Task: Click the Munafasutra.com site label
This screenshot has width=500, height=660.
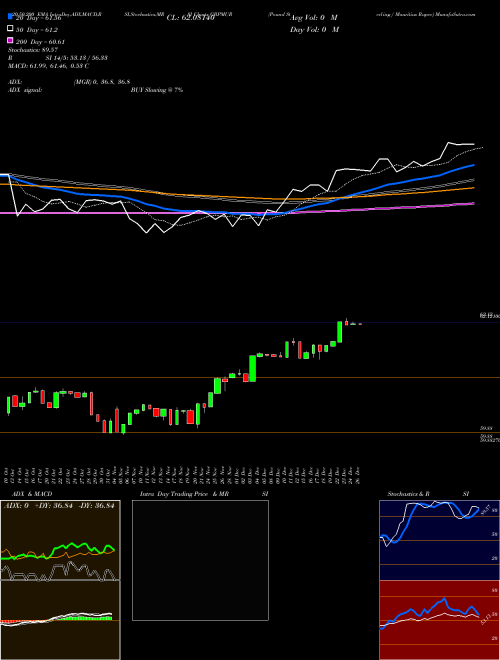Action: point(456,14)
